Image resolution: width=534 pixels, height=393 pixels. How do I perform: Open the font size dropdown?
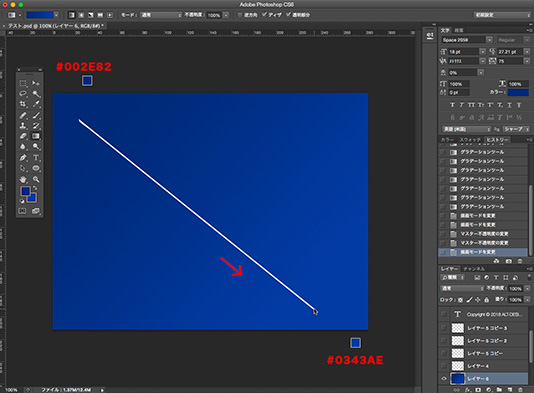(x=483, y=51)
